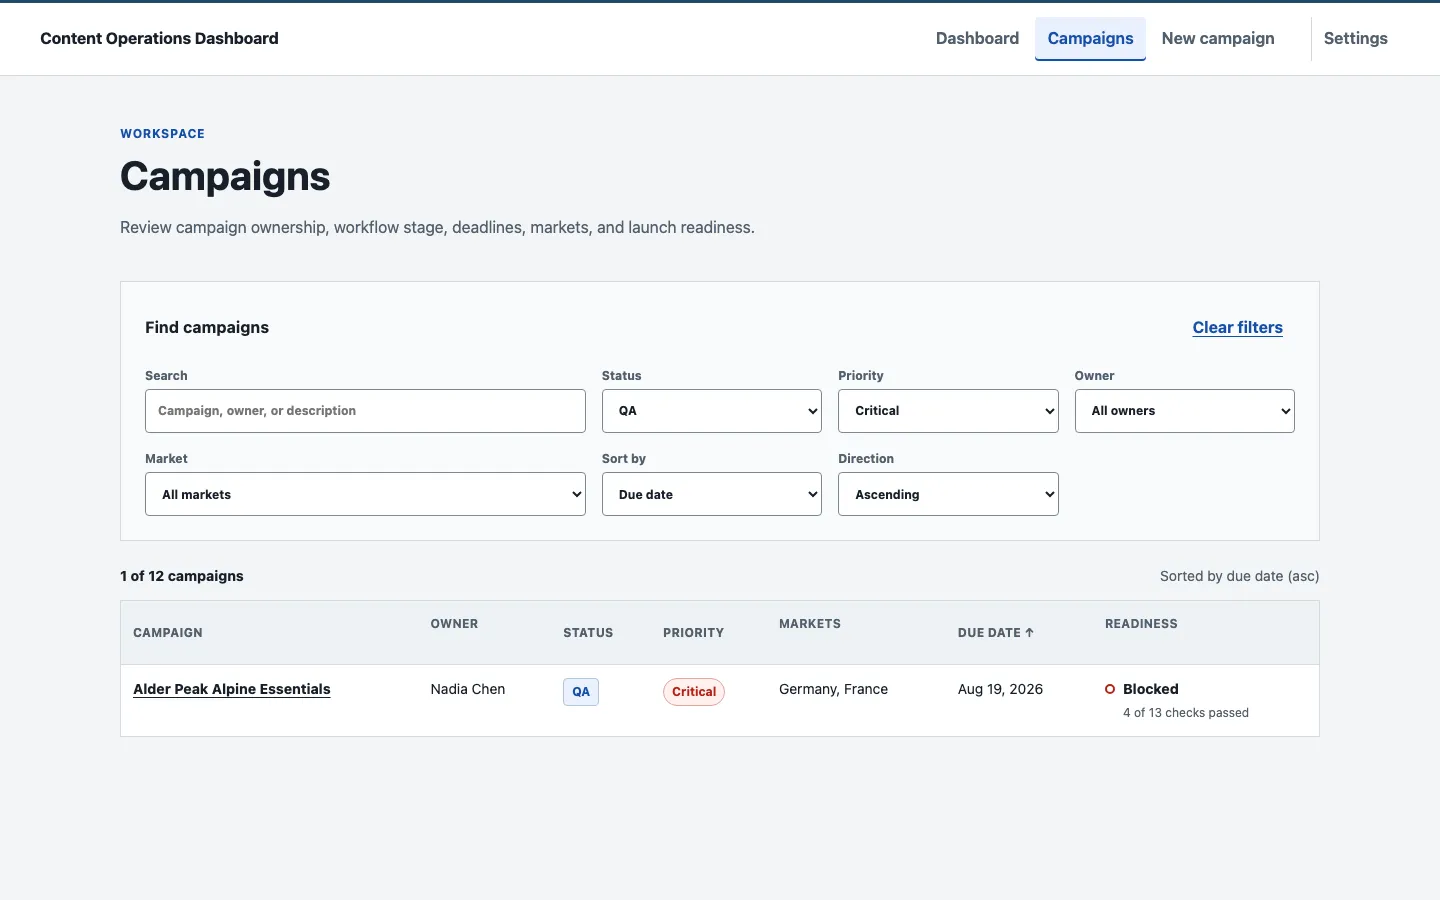The height and width of the screenshot is (900, 1440).
Task: Click the Blocked readiness label
Action: [x=1151, y=689]
